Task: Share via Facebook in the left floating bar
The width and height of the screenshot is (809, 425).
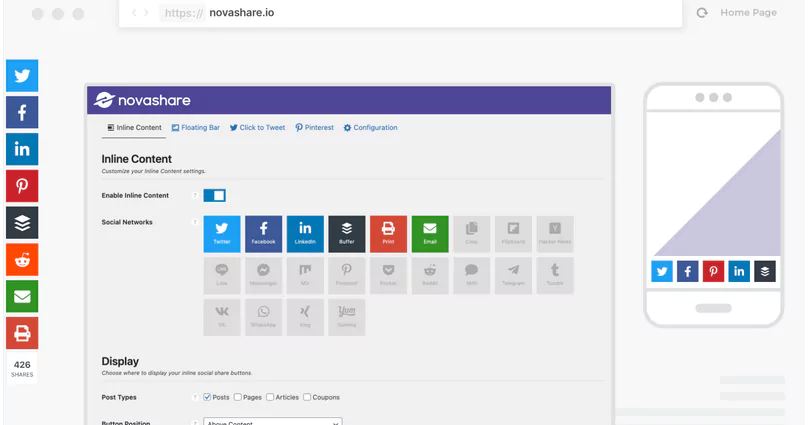Action: [x=22, y=112]
